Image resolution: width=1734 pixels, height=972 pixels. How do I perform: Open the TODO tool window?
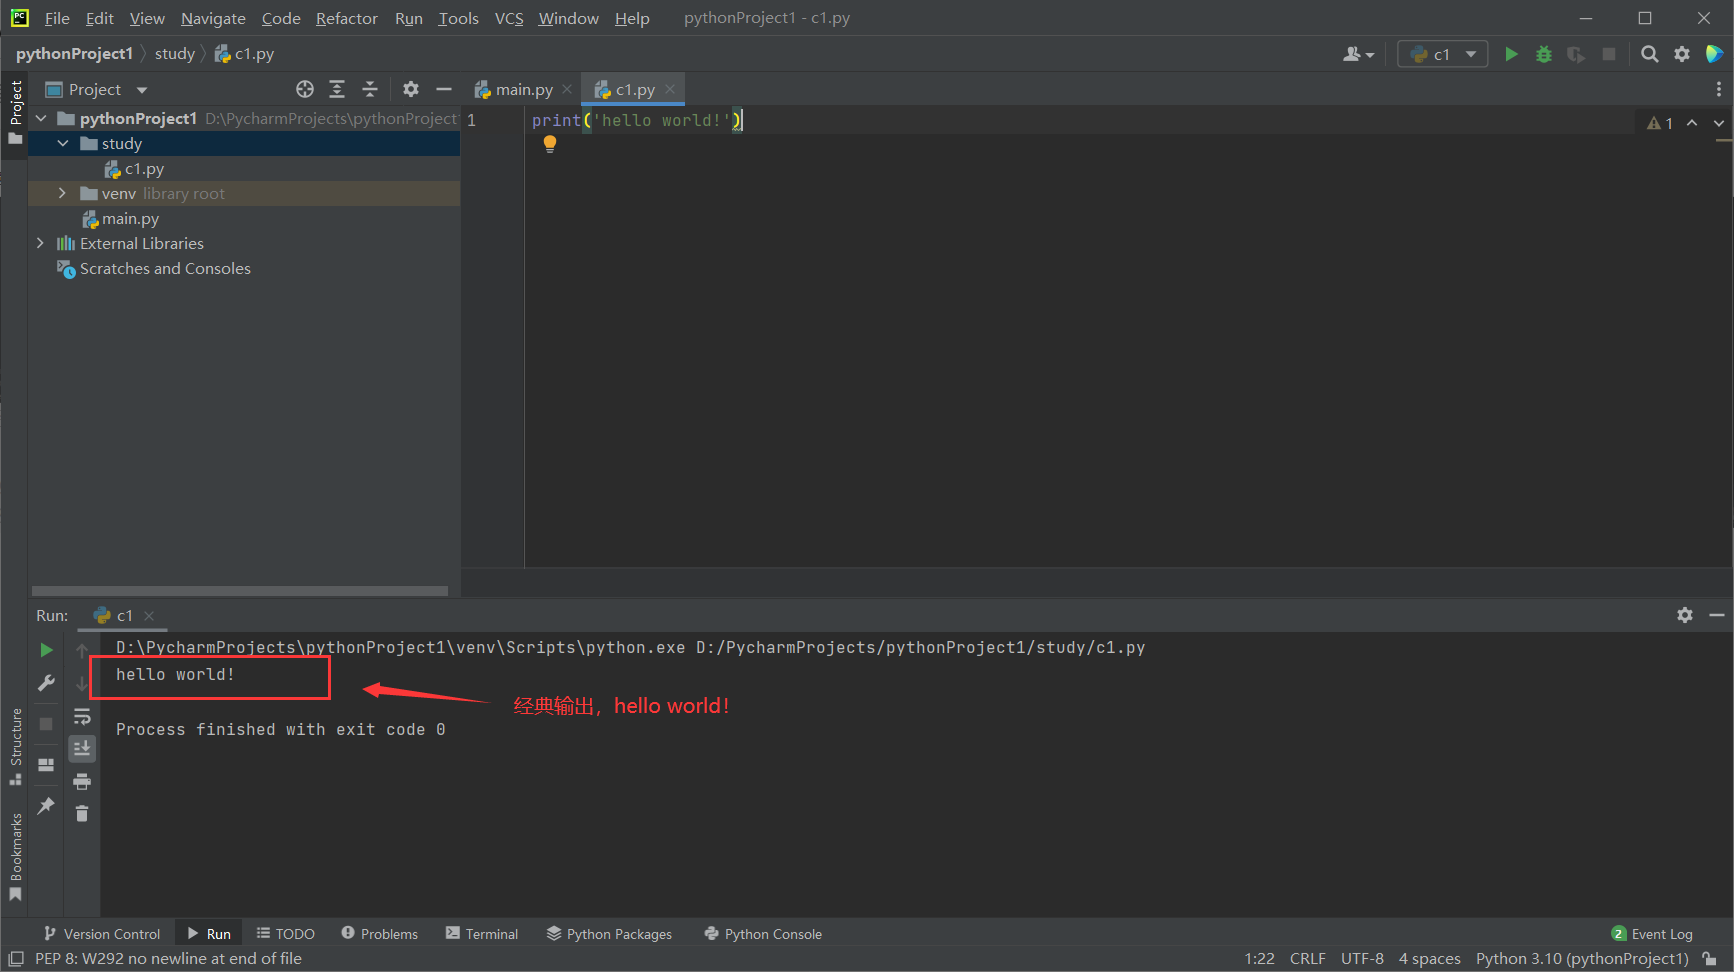[x=285, y=933]
